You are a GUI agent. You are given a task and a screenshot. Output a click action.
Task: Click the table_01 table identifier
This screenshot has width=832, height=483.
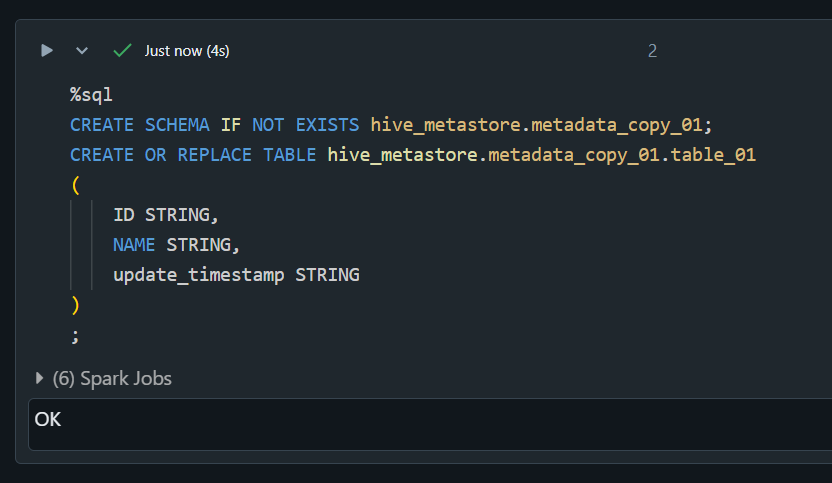point(711,155)
